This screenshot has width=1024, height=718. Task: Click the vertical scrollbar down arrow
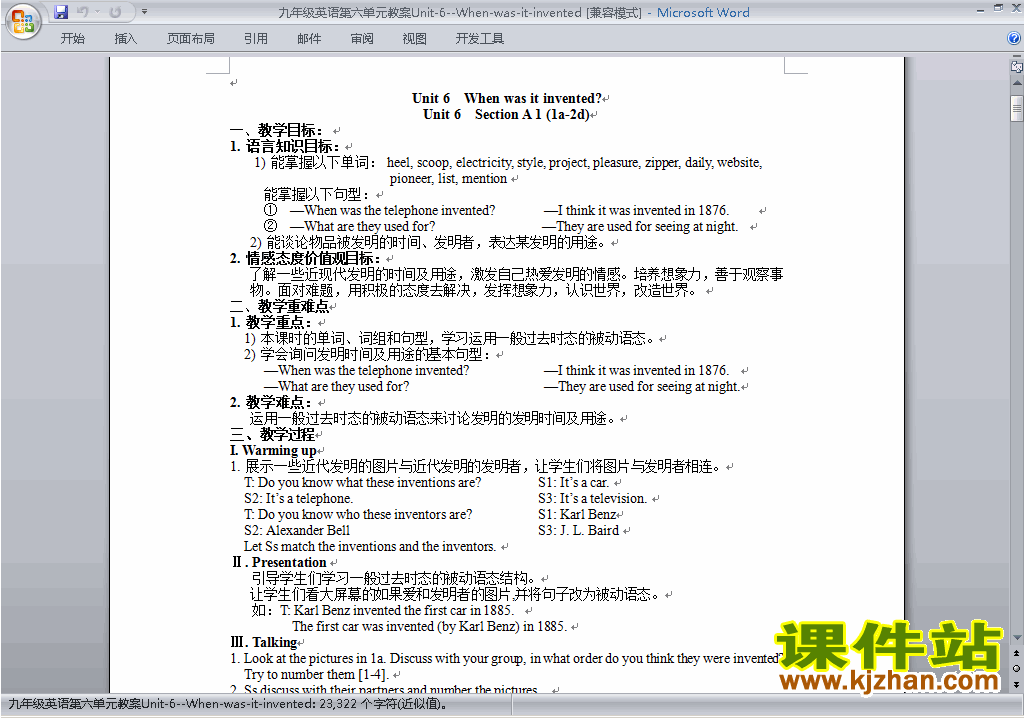(1017, 638)
